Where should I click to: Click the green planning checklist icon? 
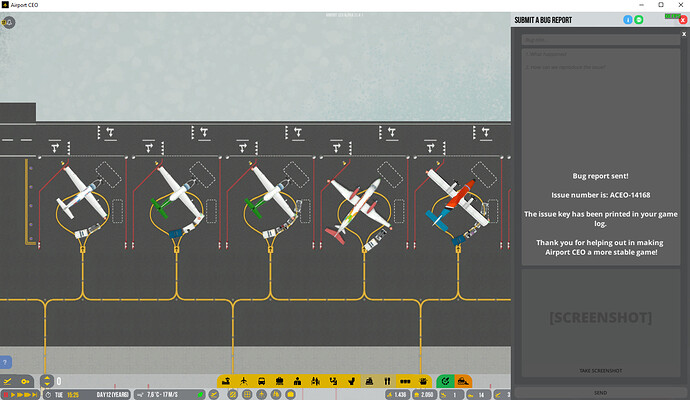(445, 381)
